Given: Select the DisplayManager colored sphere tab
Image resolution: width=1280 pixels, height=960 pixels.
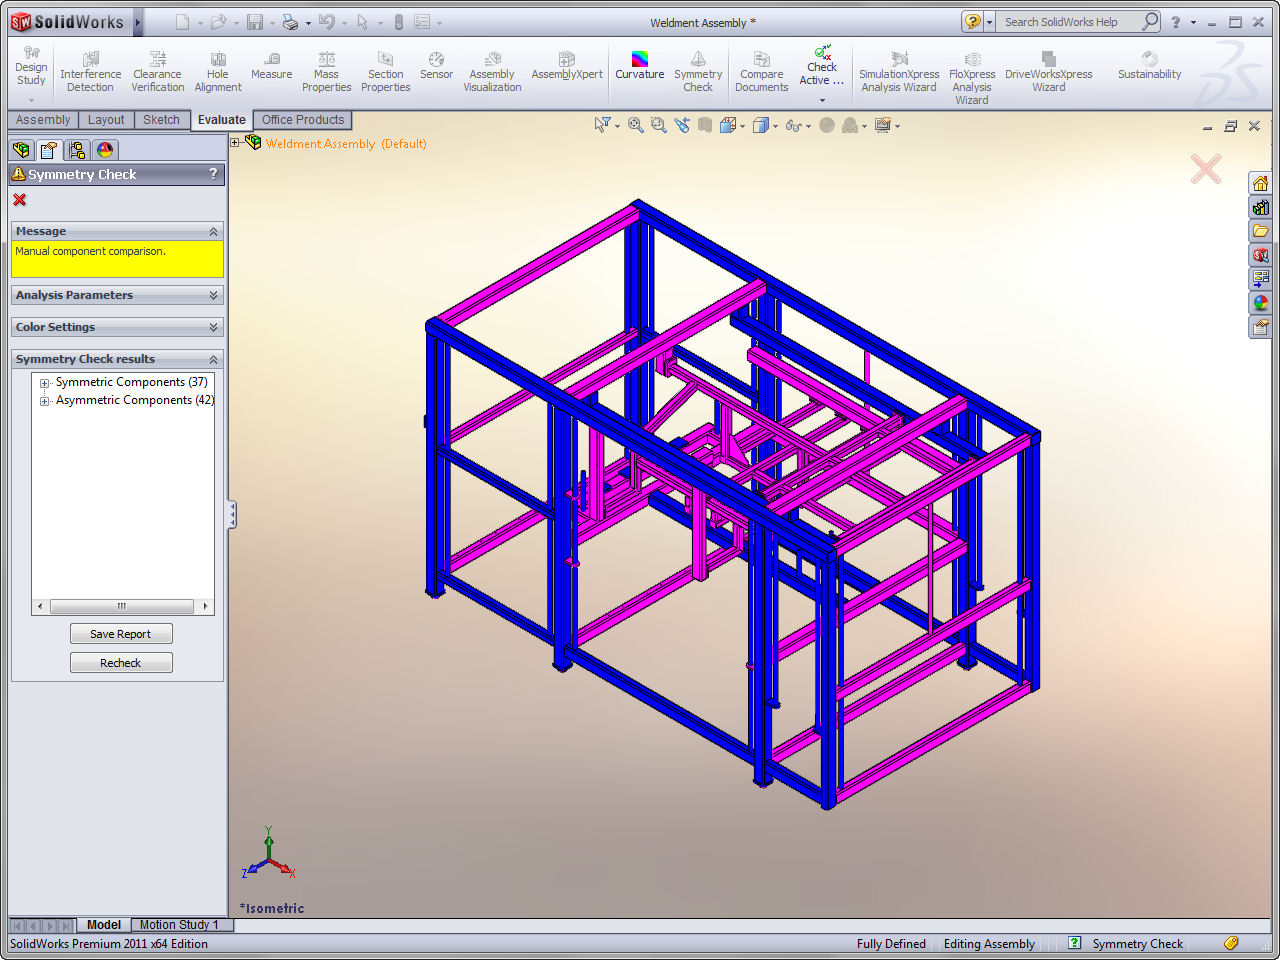Looking at the screenshot, I should coord(104,149).
